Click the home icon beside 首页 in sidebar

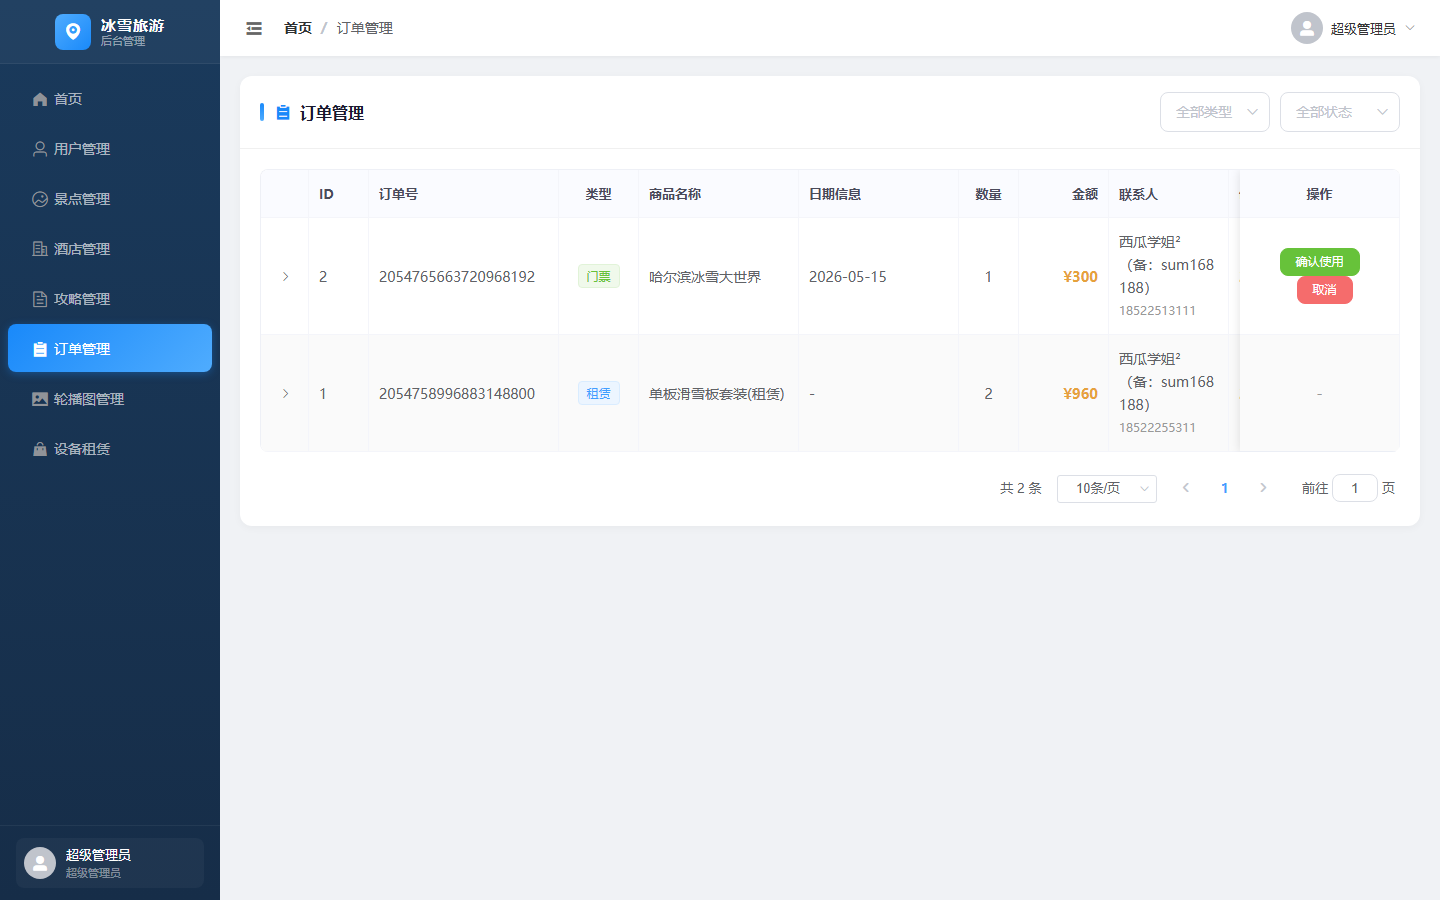pos(40,99)
